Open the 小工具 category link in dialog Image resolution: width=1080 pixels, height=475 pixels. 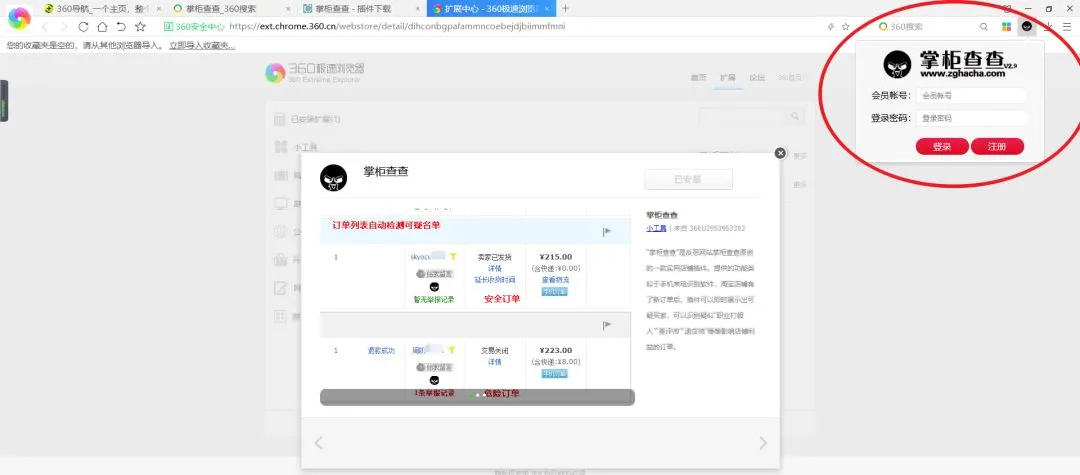point(656,228)
